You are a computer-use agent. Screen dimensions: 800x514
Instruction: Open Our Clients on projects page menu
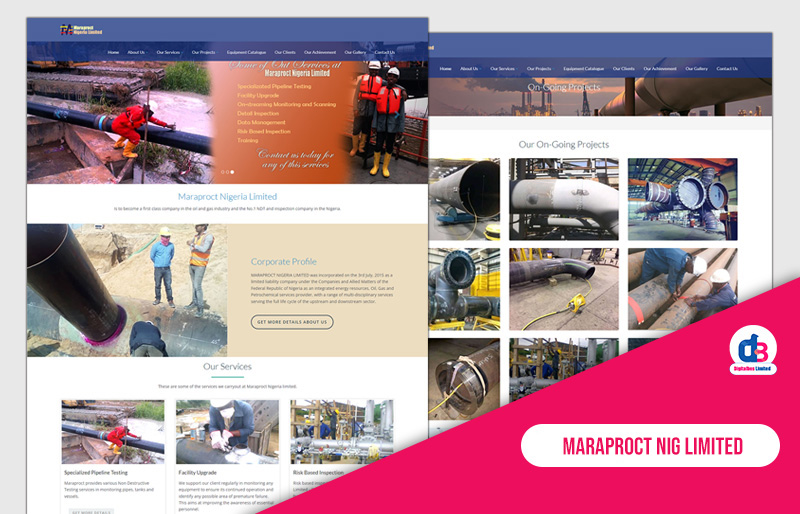click(623, 68)
